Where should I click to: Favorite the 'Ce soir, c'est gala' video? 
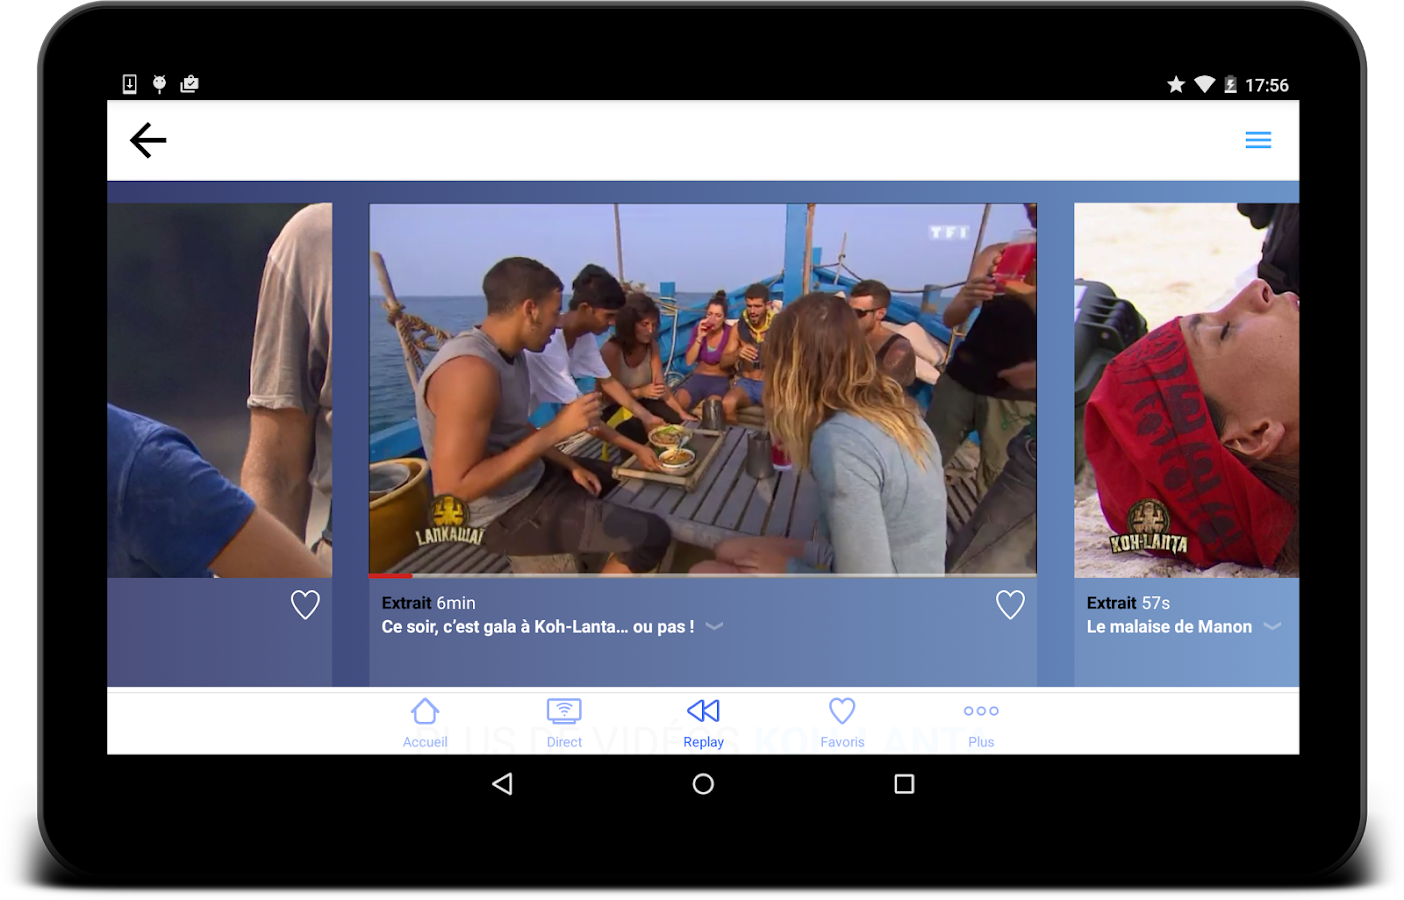tap(1010, 604)
